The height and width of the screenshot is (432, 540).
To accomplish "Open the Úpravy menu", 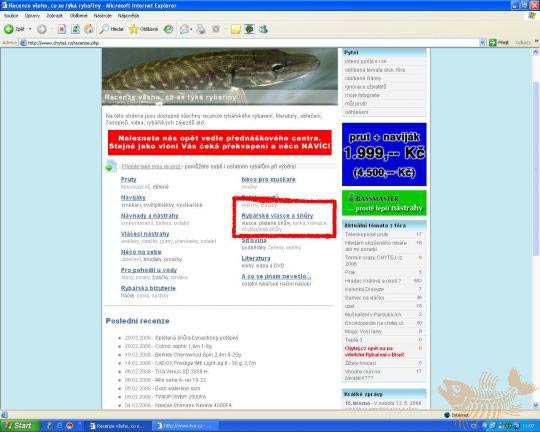I will click(x=32, y=16).
